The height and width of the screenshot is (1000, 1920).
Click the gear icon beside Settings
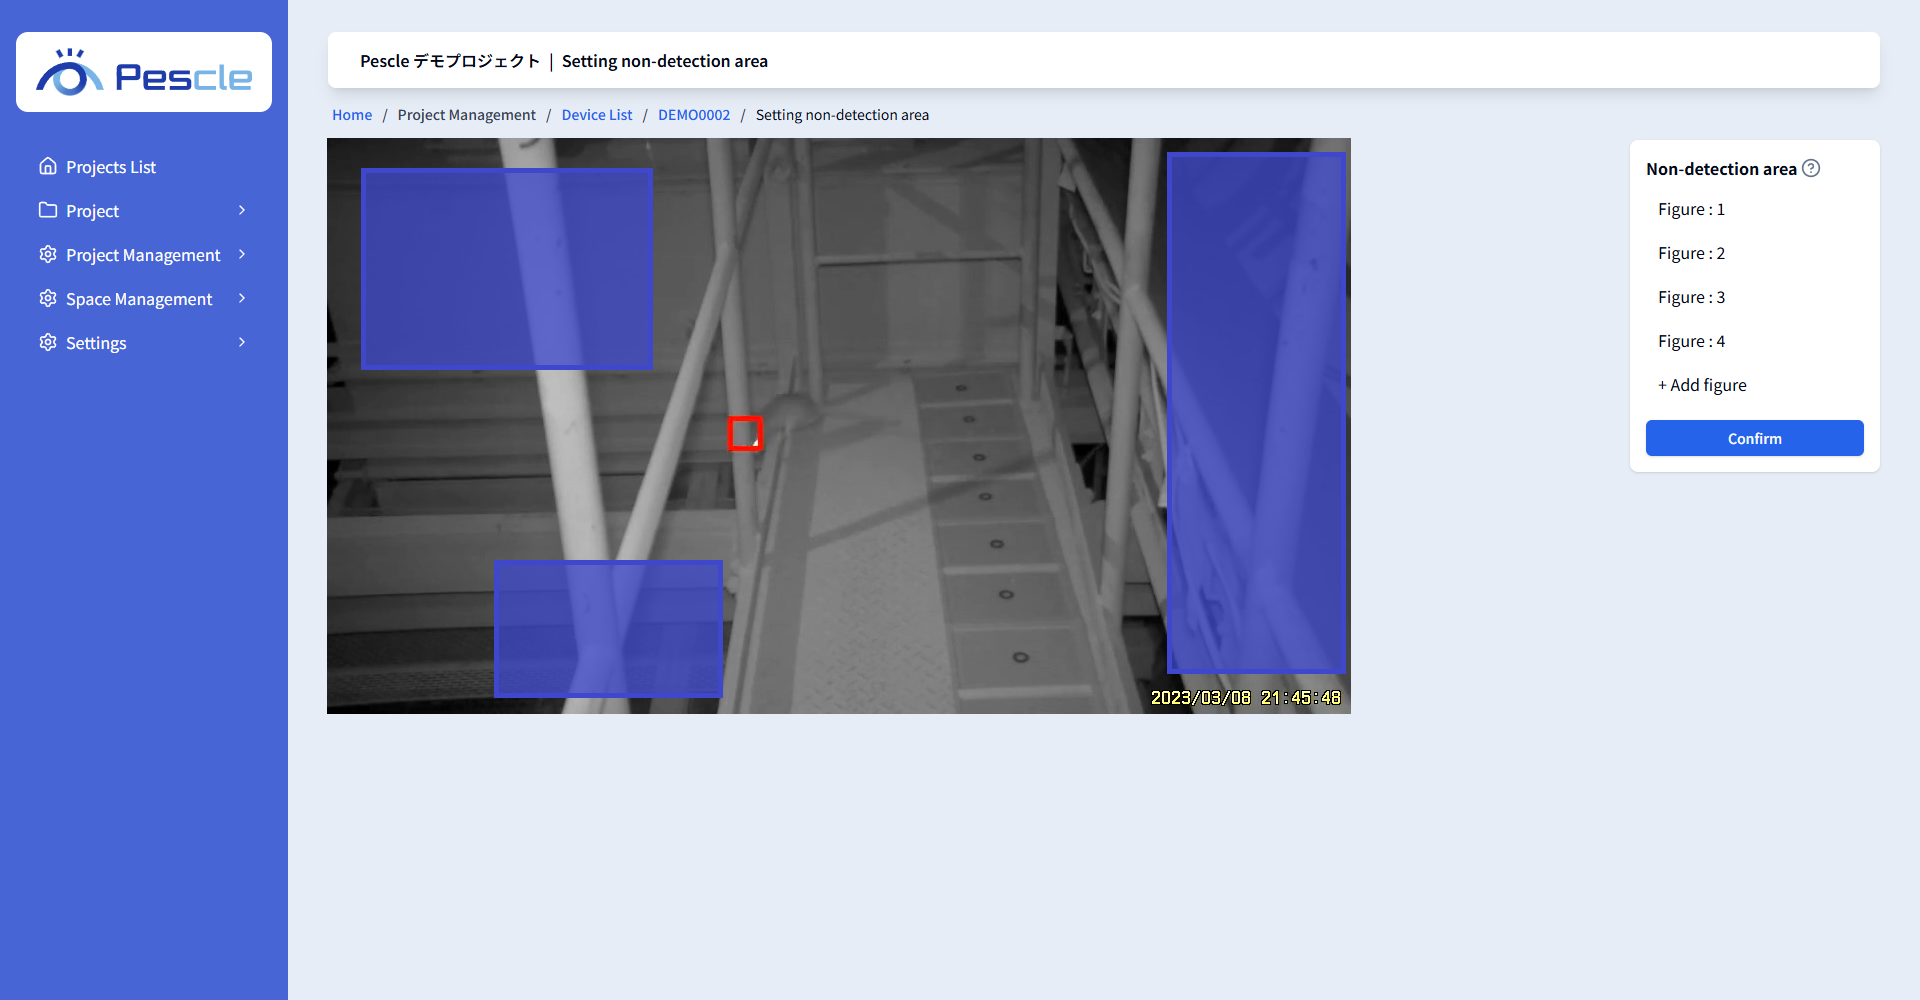point(48,342)
